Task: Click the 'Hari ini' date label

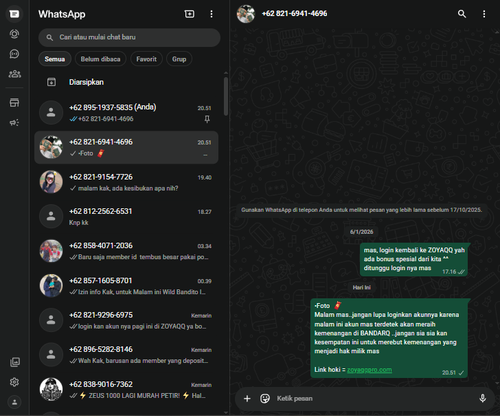Action: coord(361,287)
